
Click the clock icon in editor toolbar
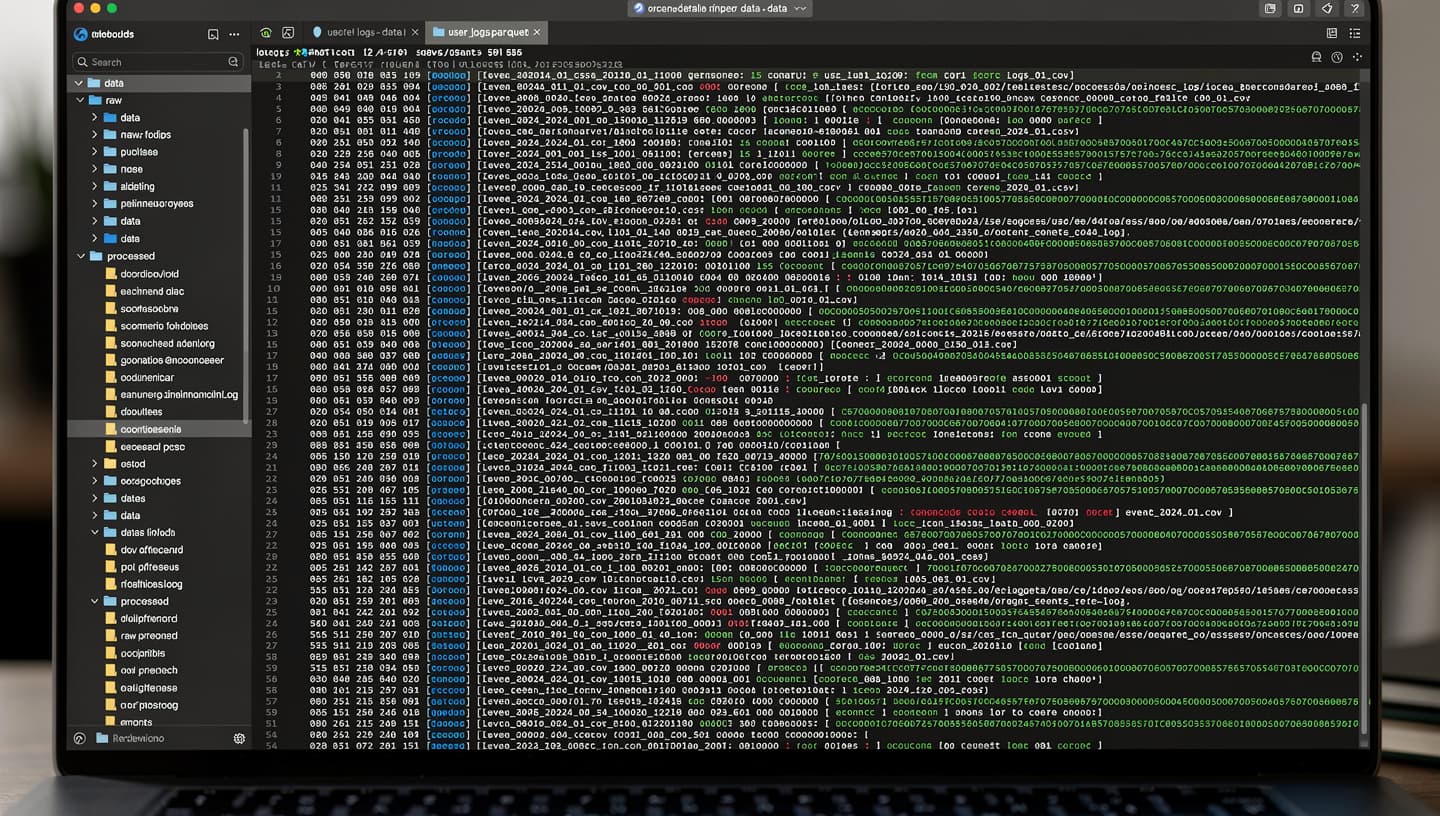[x=1337, y=57]
